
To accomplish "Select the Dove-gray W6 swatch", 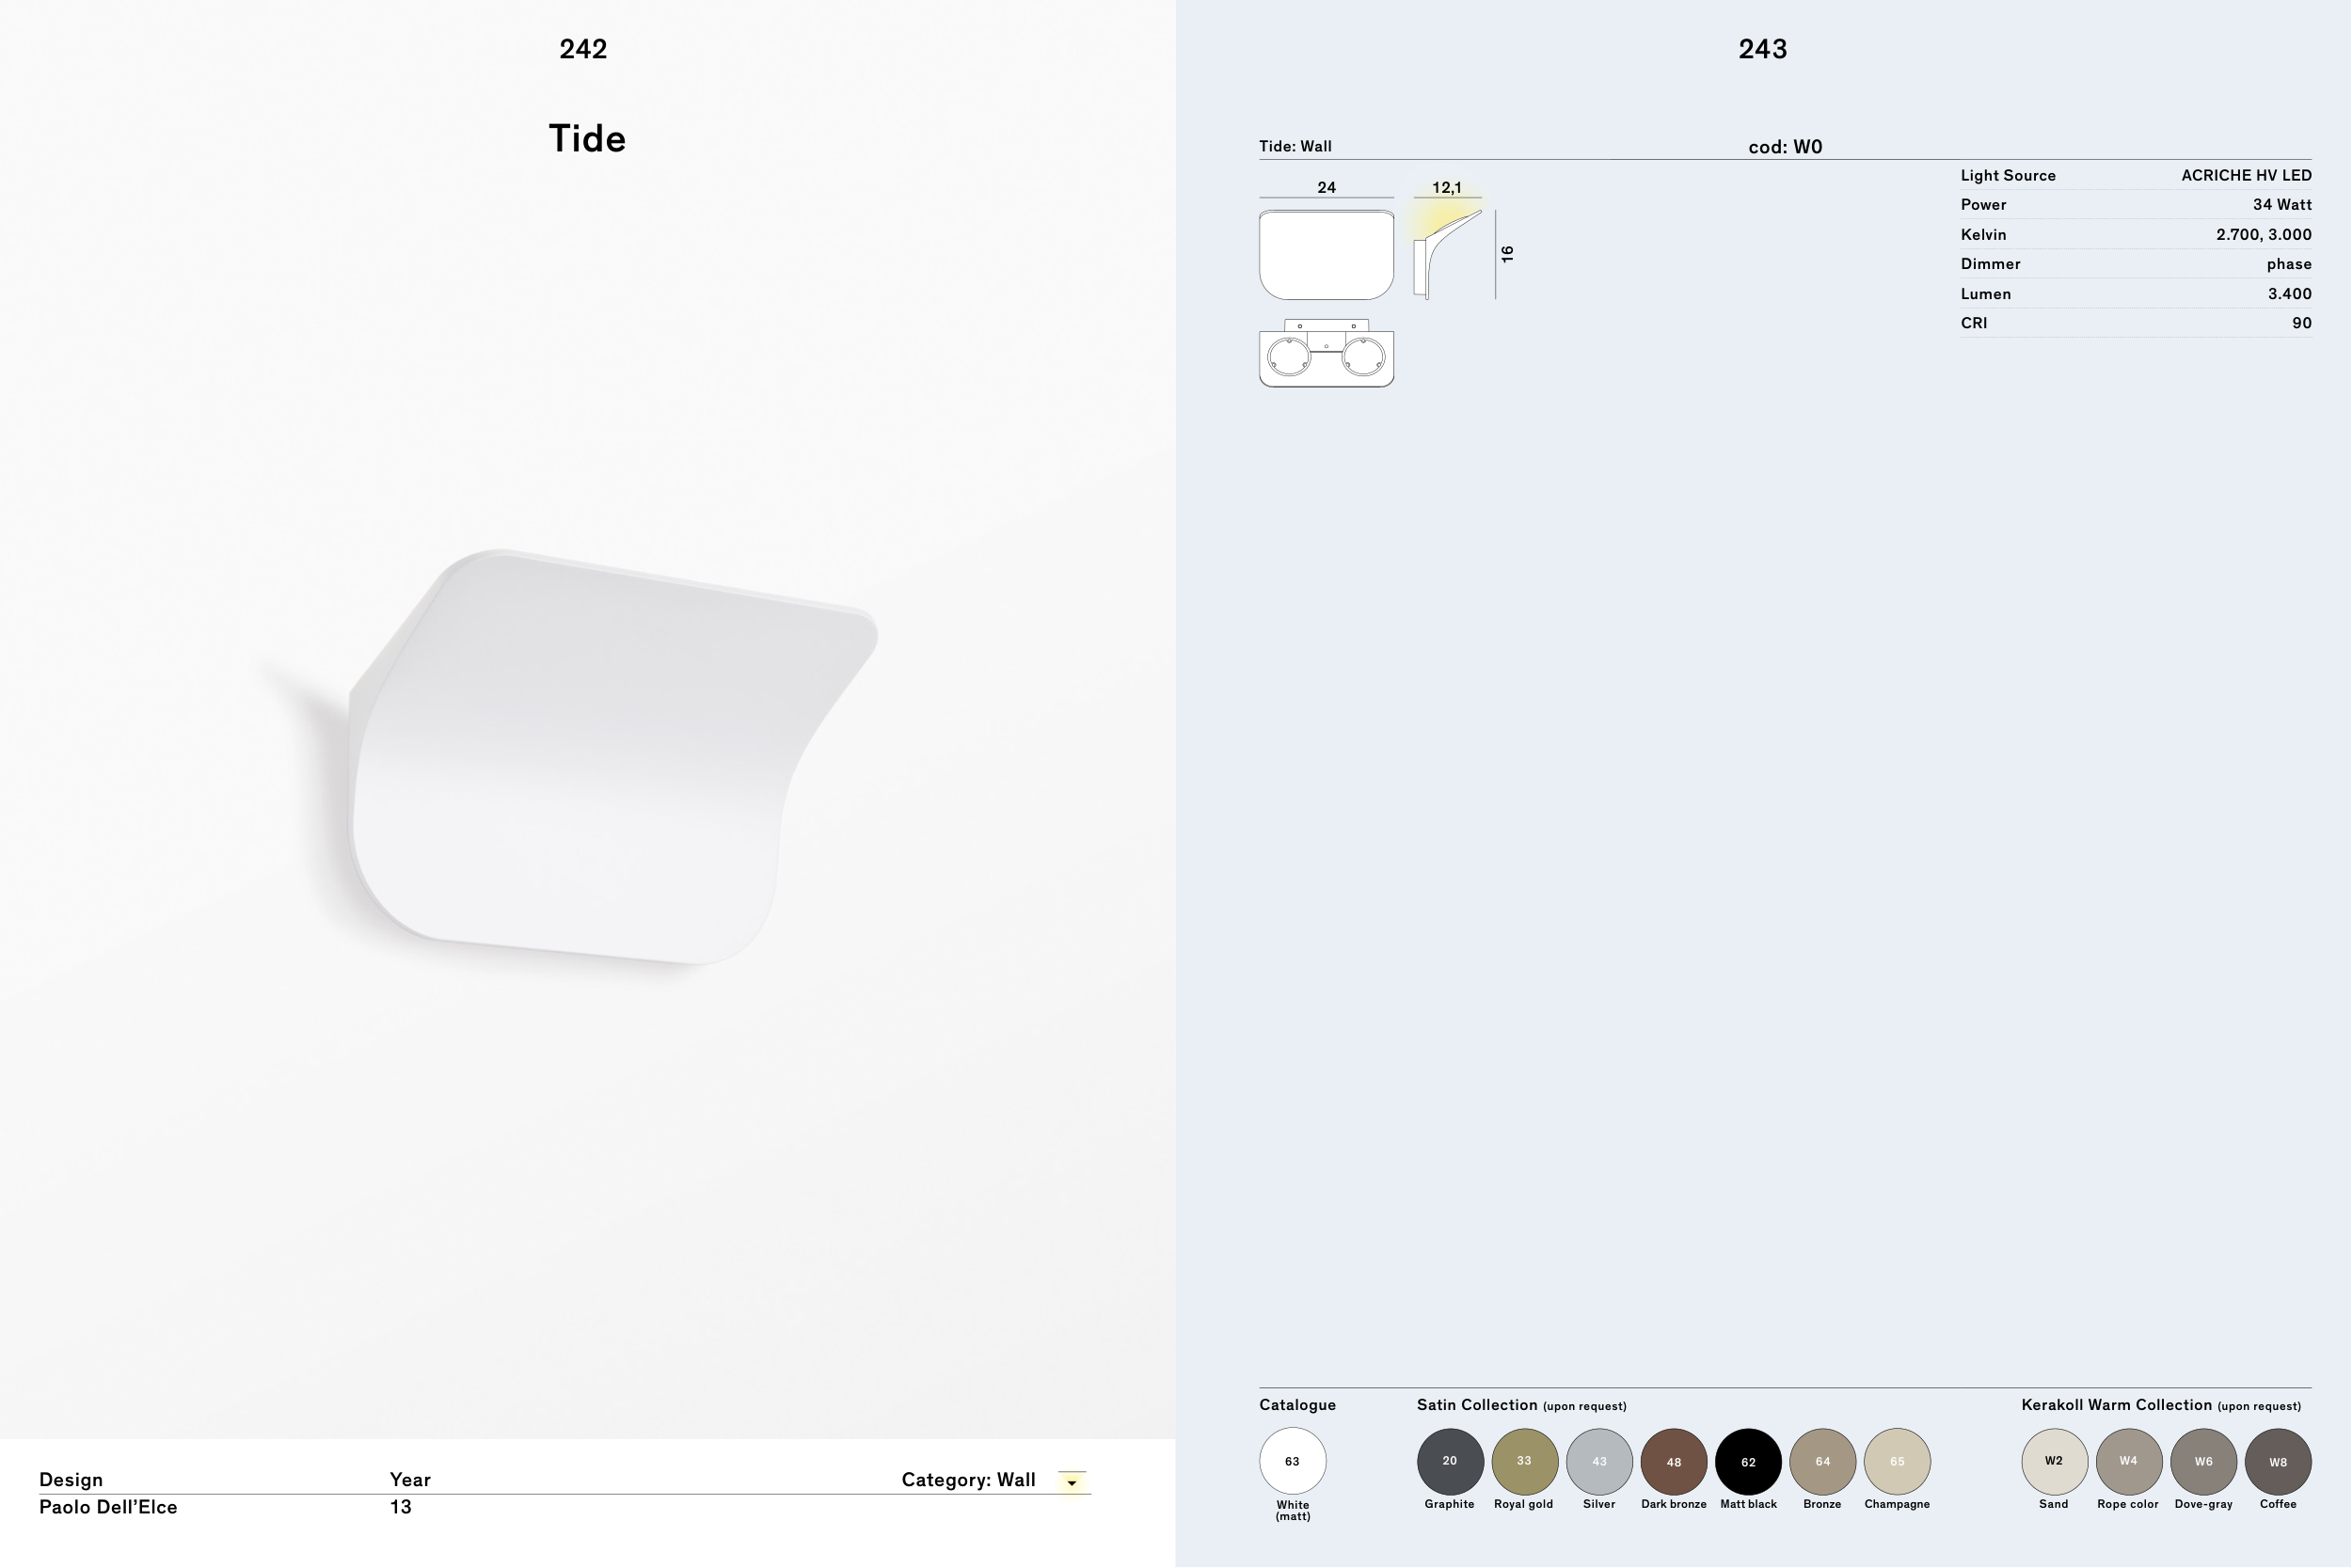I will [2203, 1461].
